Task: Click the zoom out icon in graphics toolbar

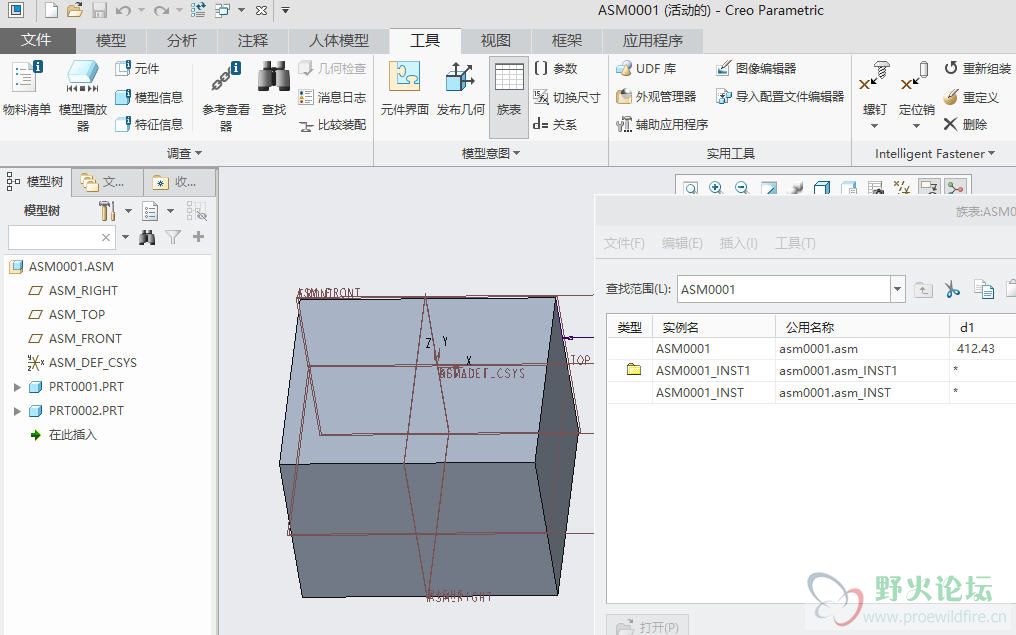Action: [x=742, y=188]
